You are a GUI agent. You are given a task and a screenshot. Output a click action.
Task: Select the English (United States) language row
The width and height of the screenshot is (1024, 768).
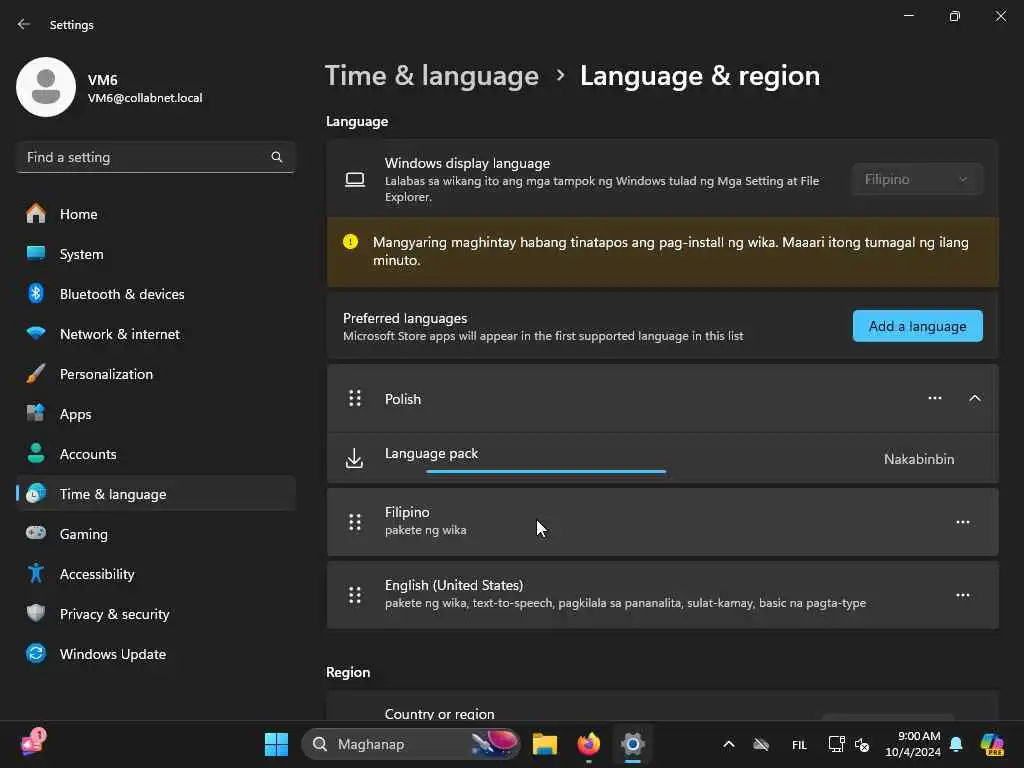(662, 595)
